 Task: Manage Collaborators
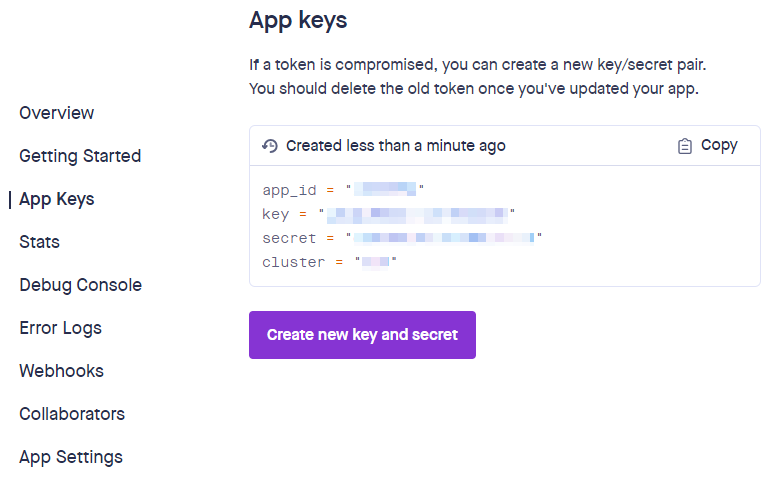point(72,414)
